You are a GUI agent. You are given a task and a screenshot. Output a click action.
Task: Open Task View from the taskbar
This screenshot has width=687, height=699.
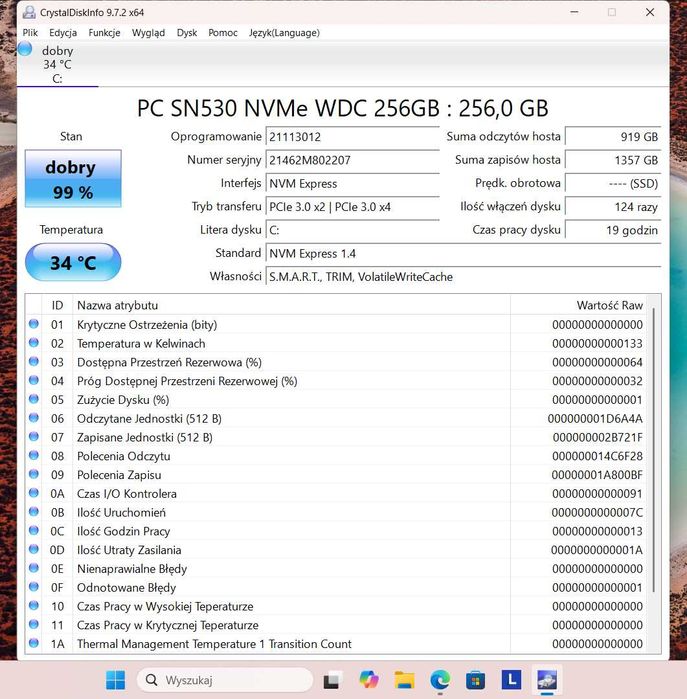click(333, 680)
